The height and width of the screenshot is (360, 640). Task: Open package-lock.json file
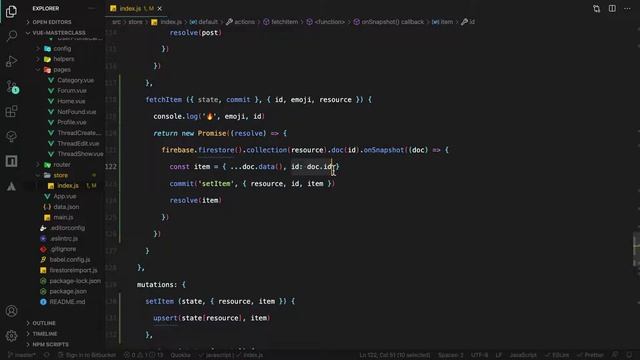75,281
